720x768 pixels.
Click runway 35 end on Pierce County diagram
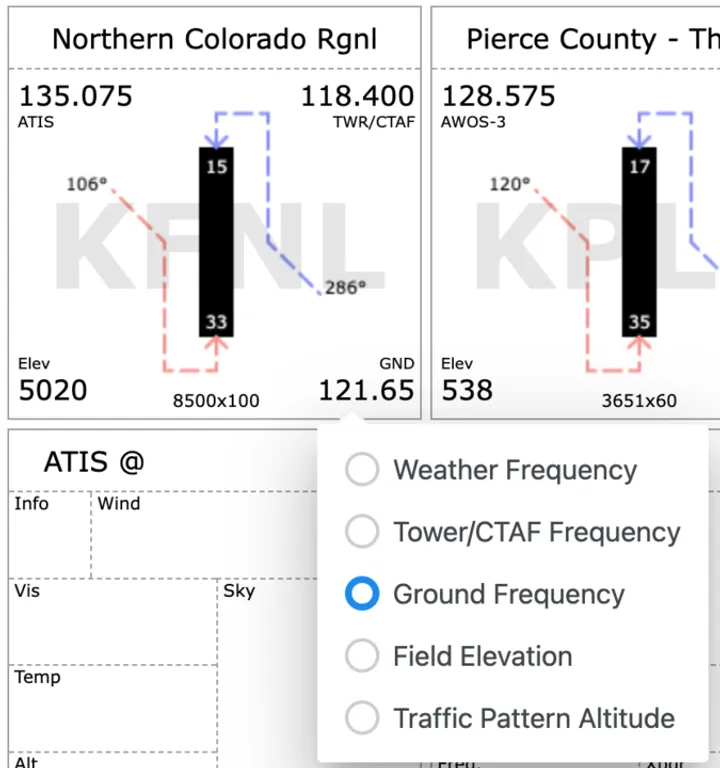pos(640,322)
